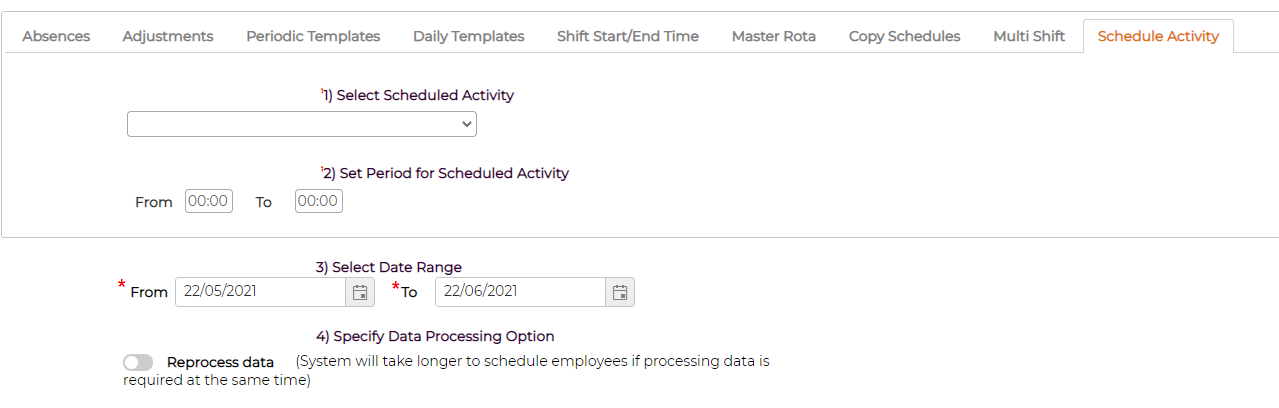Viewport: 1279px width, 408px height.
Task: Open the From date calendar picker icon
Action: (x=360, y=292)
